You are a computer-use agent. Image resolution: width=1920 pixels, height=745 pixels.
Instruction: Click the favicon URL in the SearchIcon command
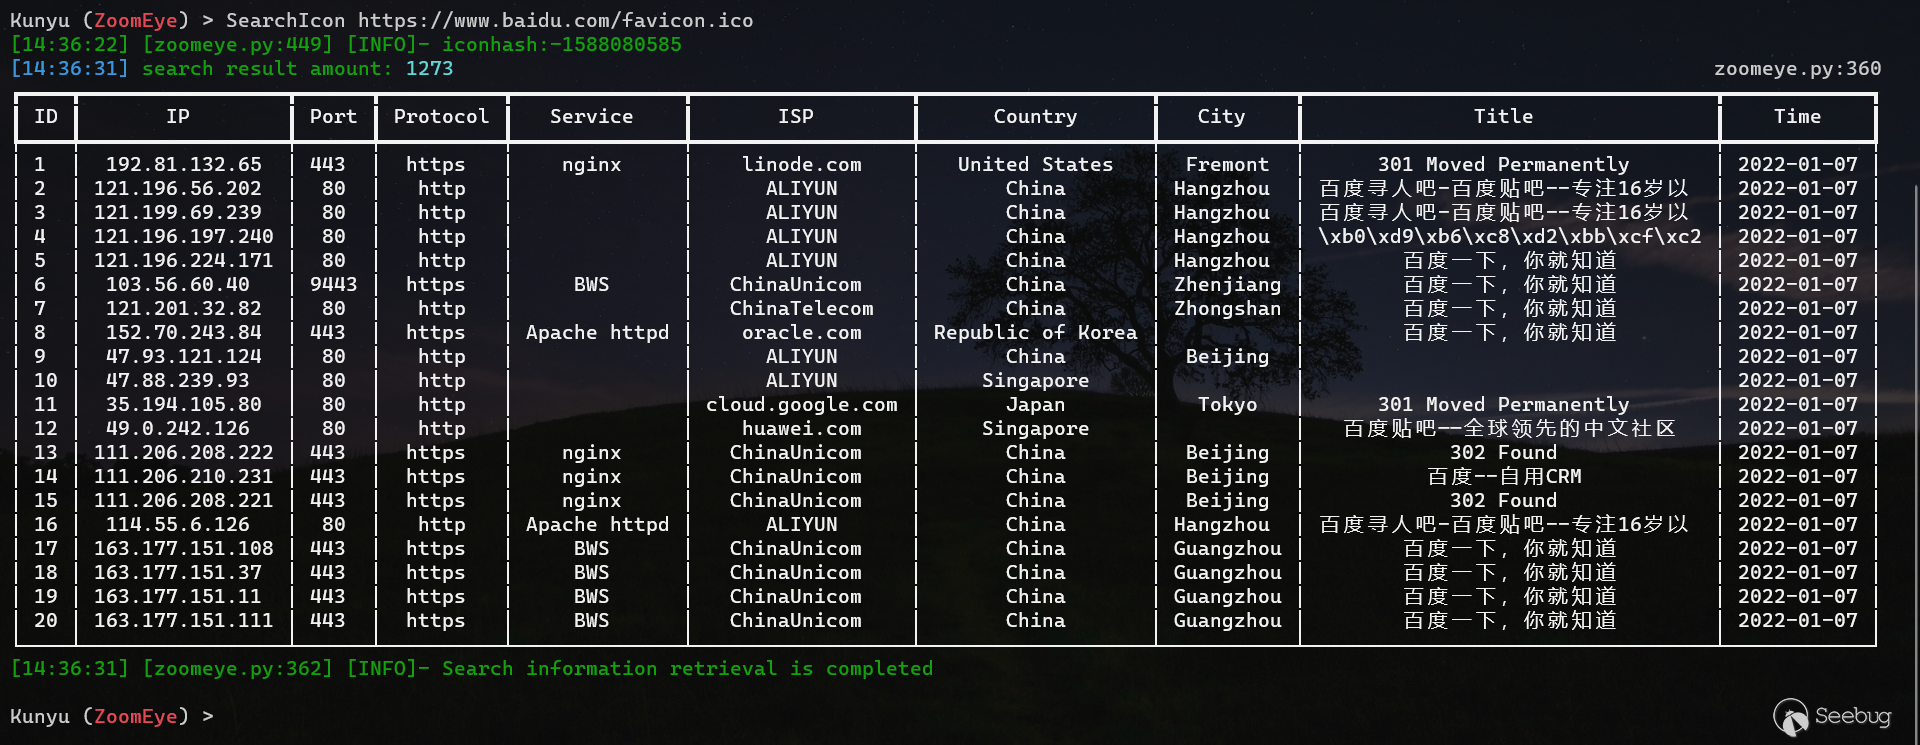pyautogui.click(x=555, y=20)
